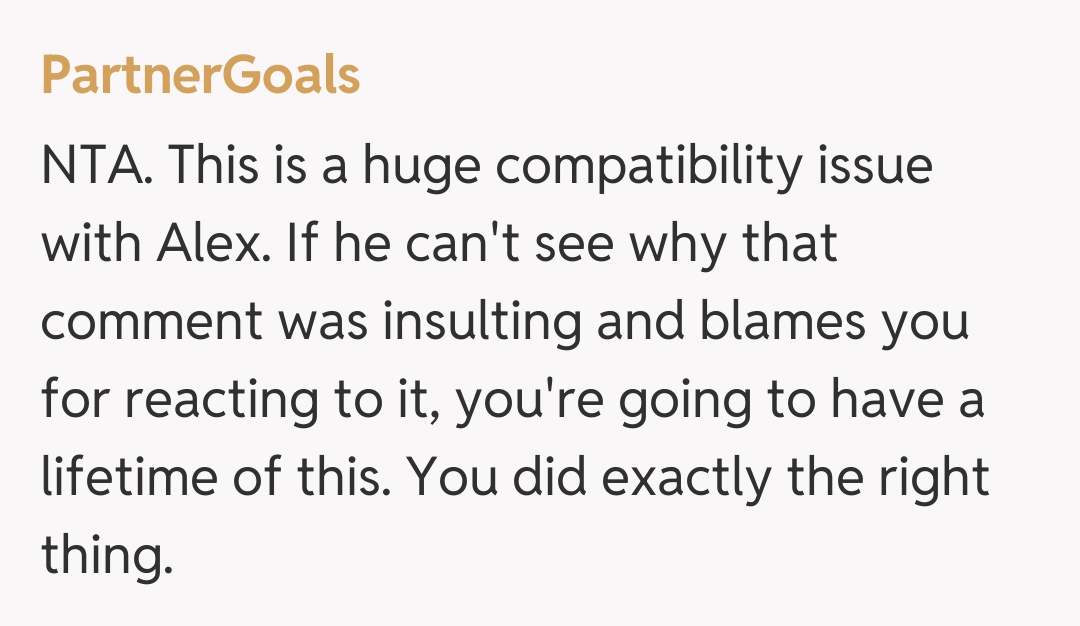Click the word "right" in the comment
This screenshot has height=626, width=1080.
tap(934, 479)
